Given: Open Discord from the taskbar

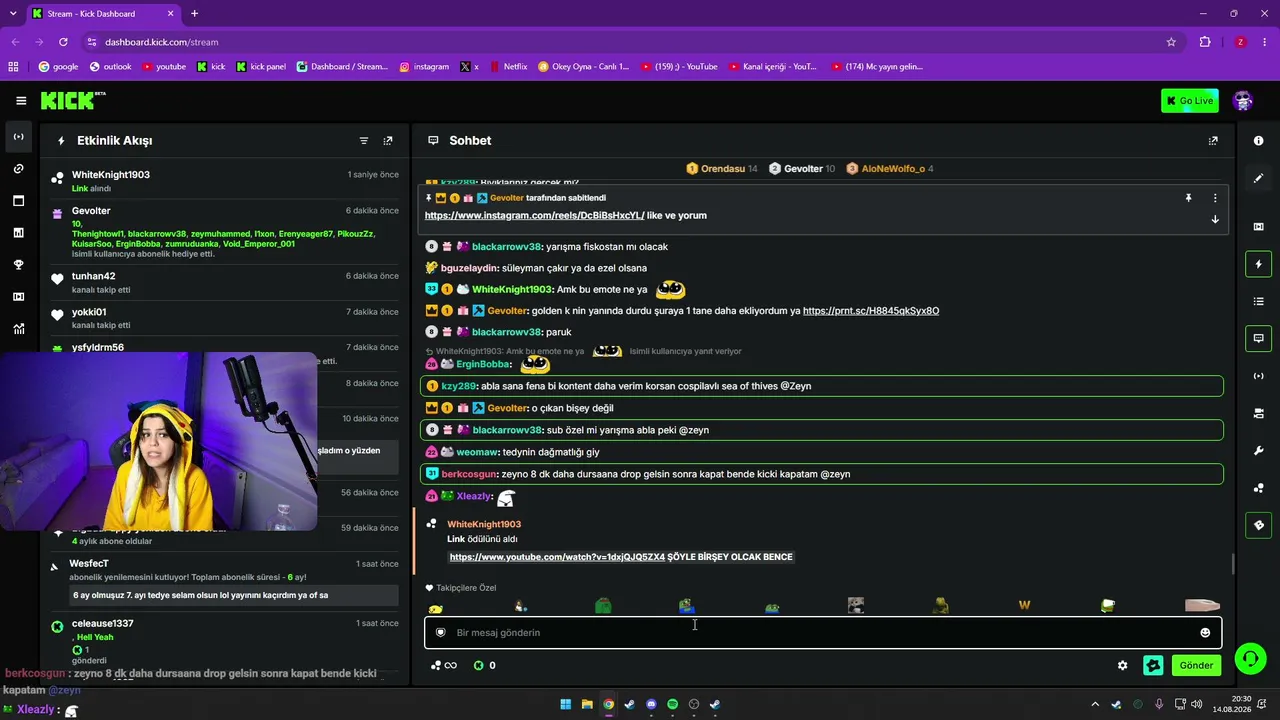Looking at the screenshot, I should pyautogui.click(x=651, y=704).
